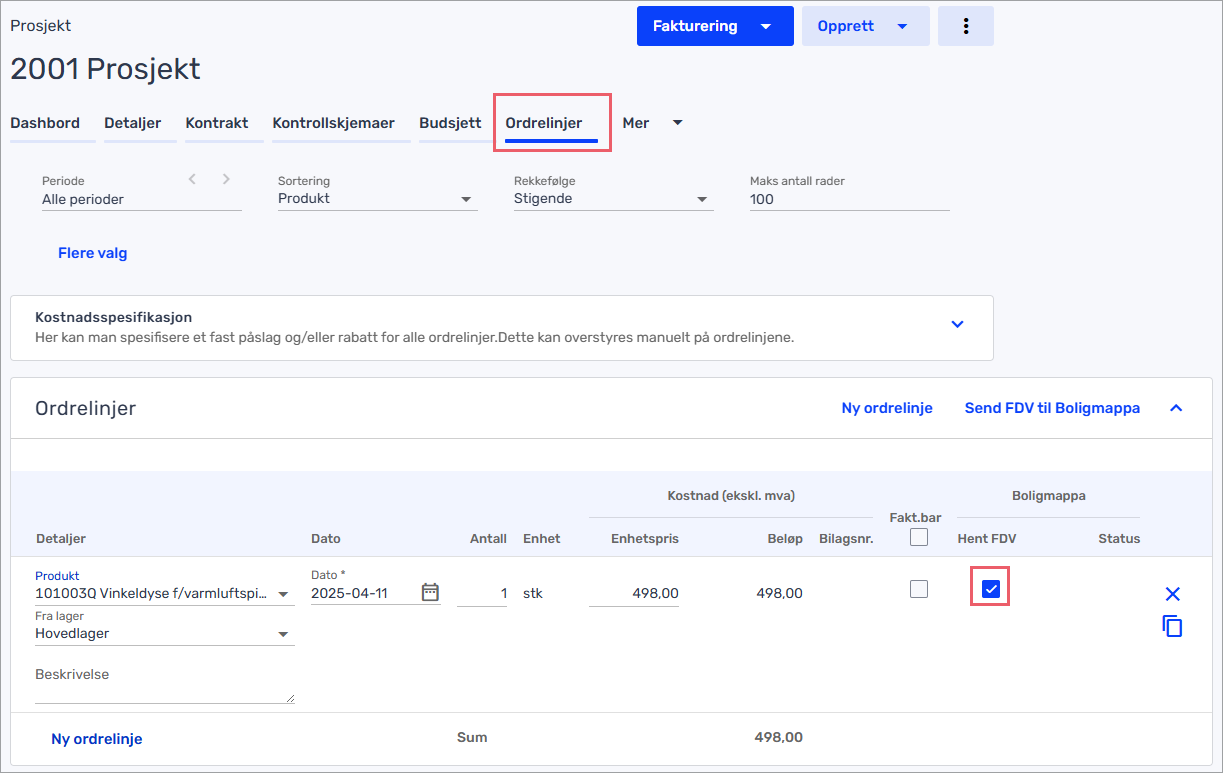Click the Flere valg link
This screenshot has width=1223, height=773.
[x=93, y=253]
